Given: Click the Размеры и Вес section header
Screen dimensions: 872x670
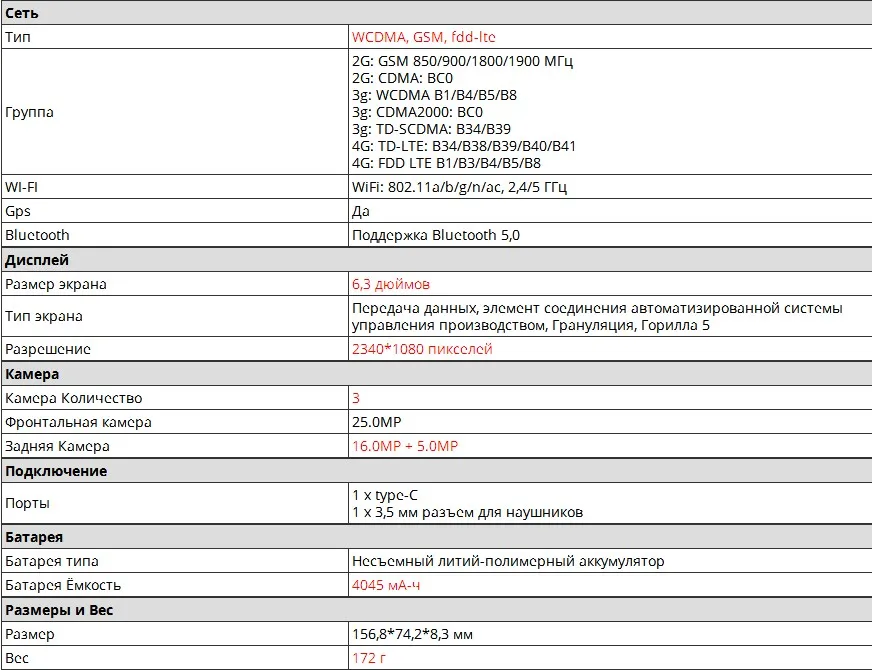Looking at the screenshot, I should pos(59,610).
